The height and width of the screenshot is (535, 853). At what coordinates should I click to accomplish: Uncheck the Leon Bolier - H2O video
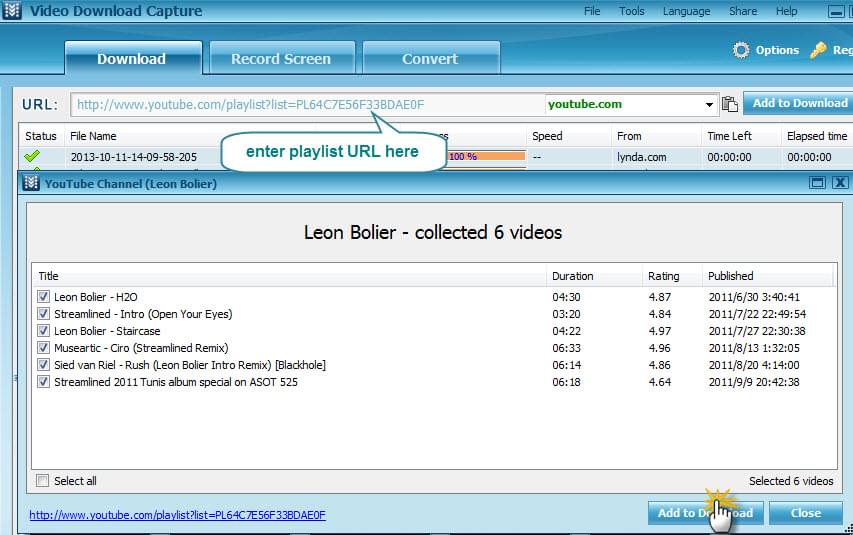click(43, 297)
